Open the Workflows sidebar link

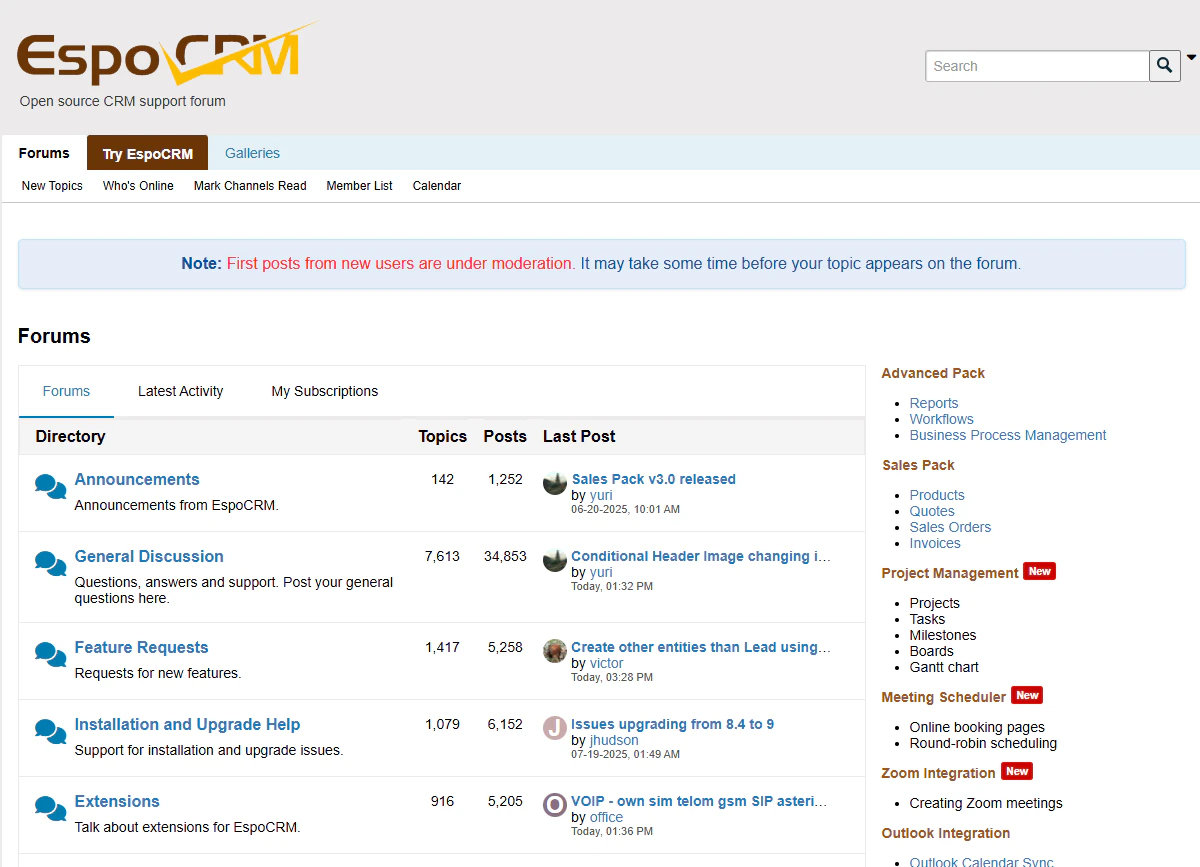pos(941,419)
